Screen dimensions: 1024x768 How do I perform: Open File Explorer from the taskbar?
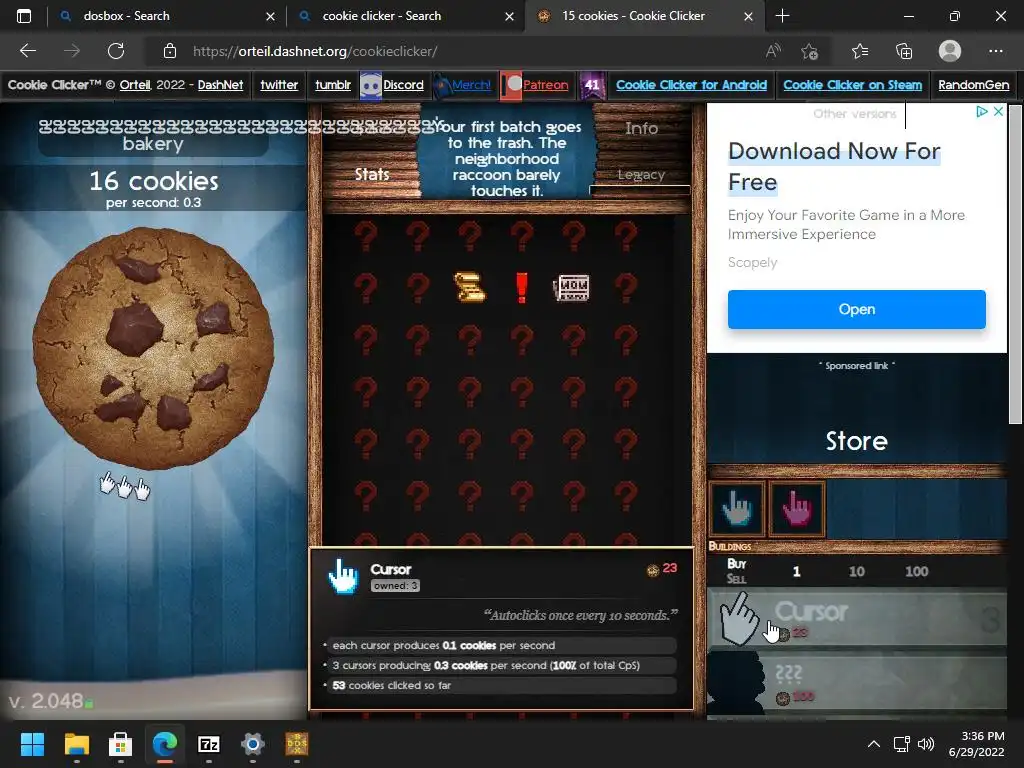click(76, 744)
